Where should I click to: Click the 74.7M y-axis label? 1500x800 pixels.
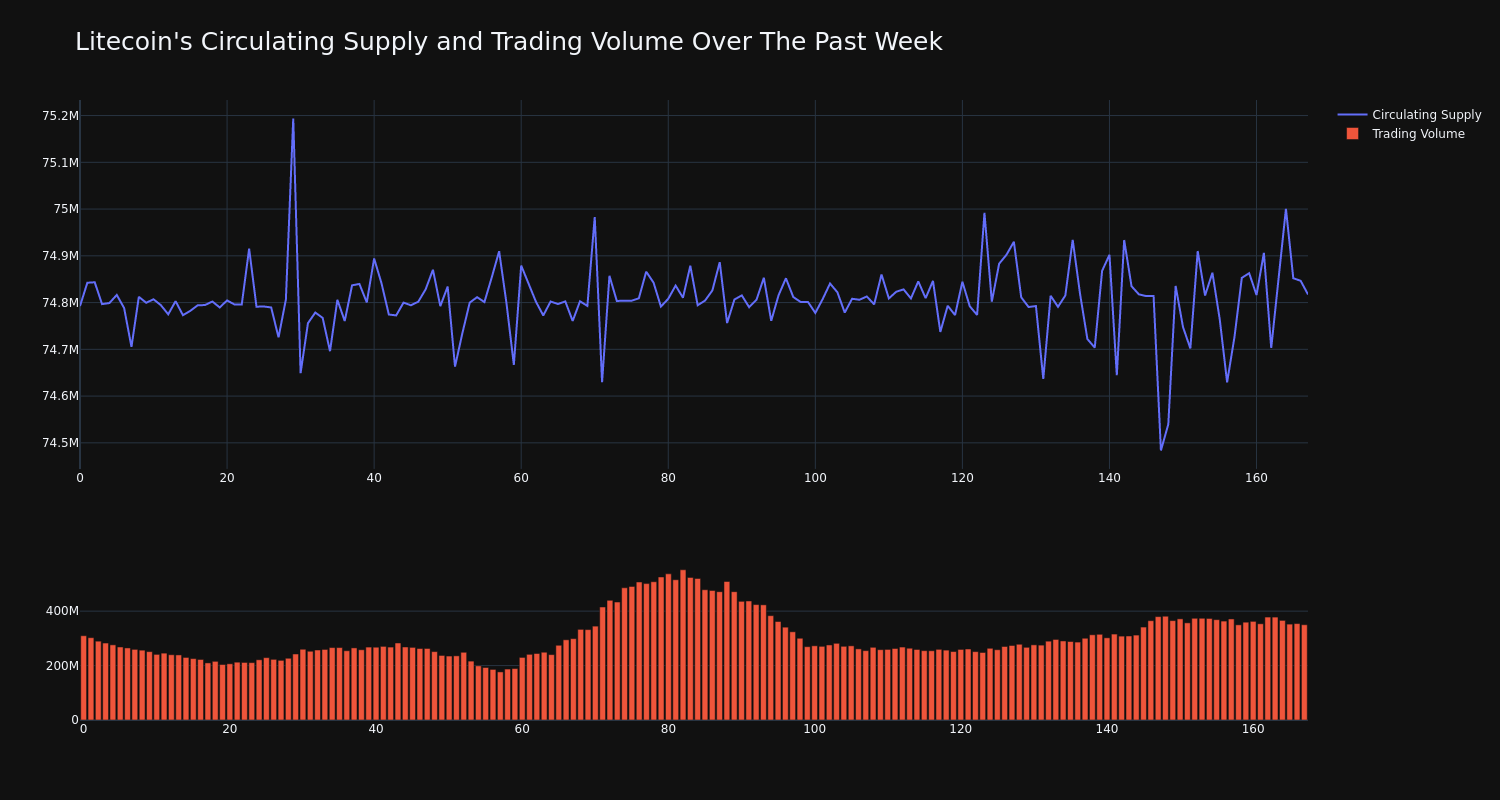pyautogui.click(x=60, y=350)
